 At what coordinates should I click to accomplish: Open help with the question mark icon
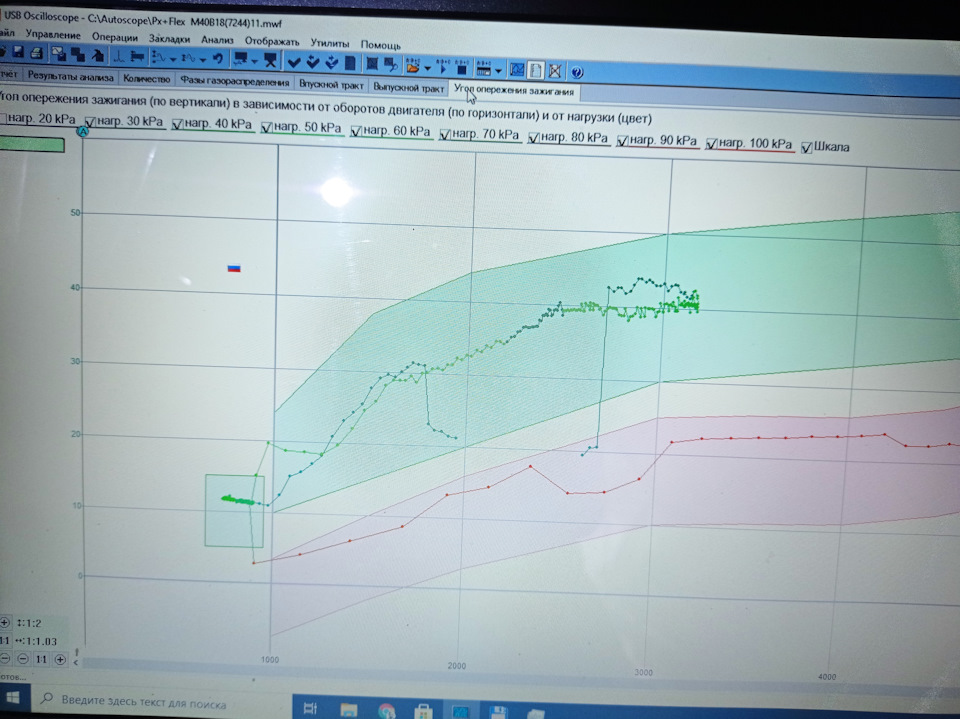coord(577,72)
